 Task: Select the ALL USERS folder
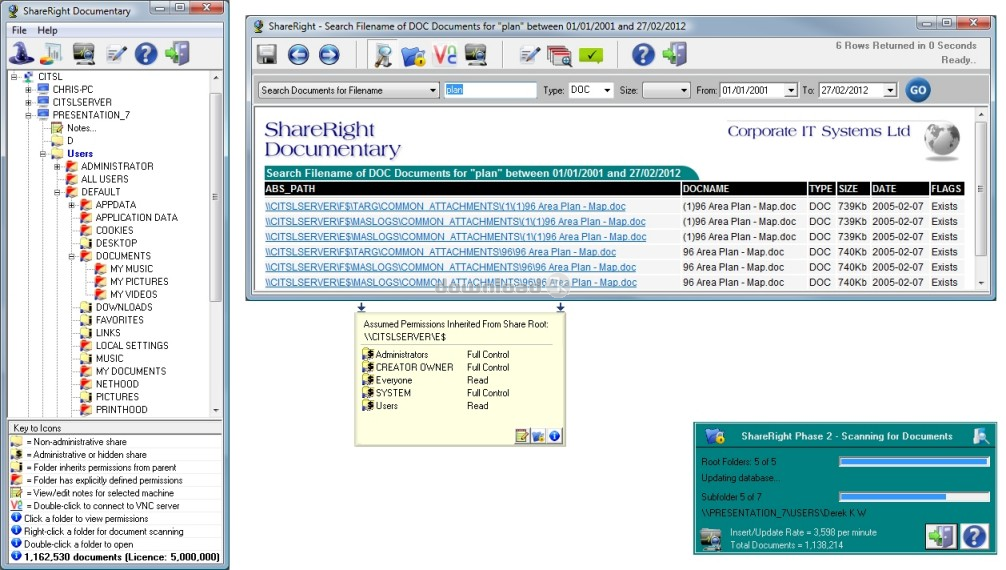tap(105, 180)
